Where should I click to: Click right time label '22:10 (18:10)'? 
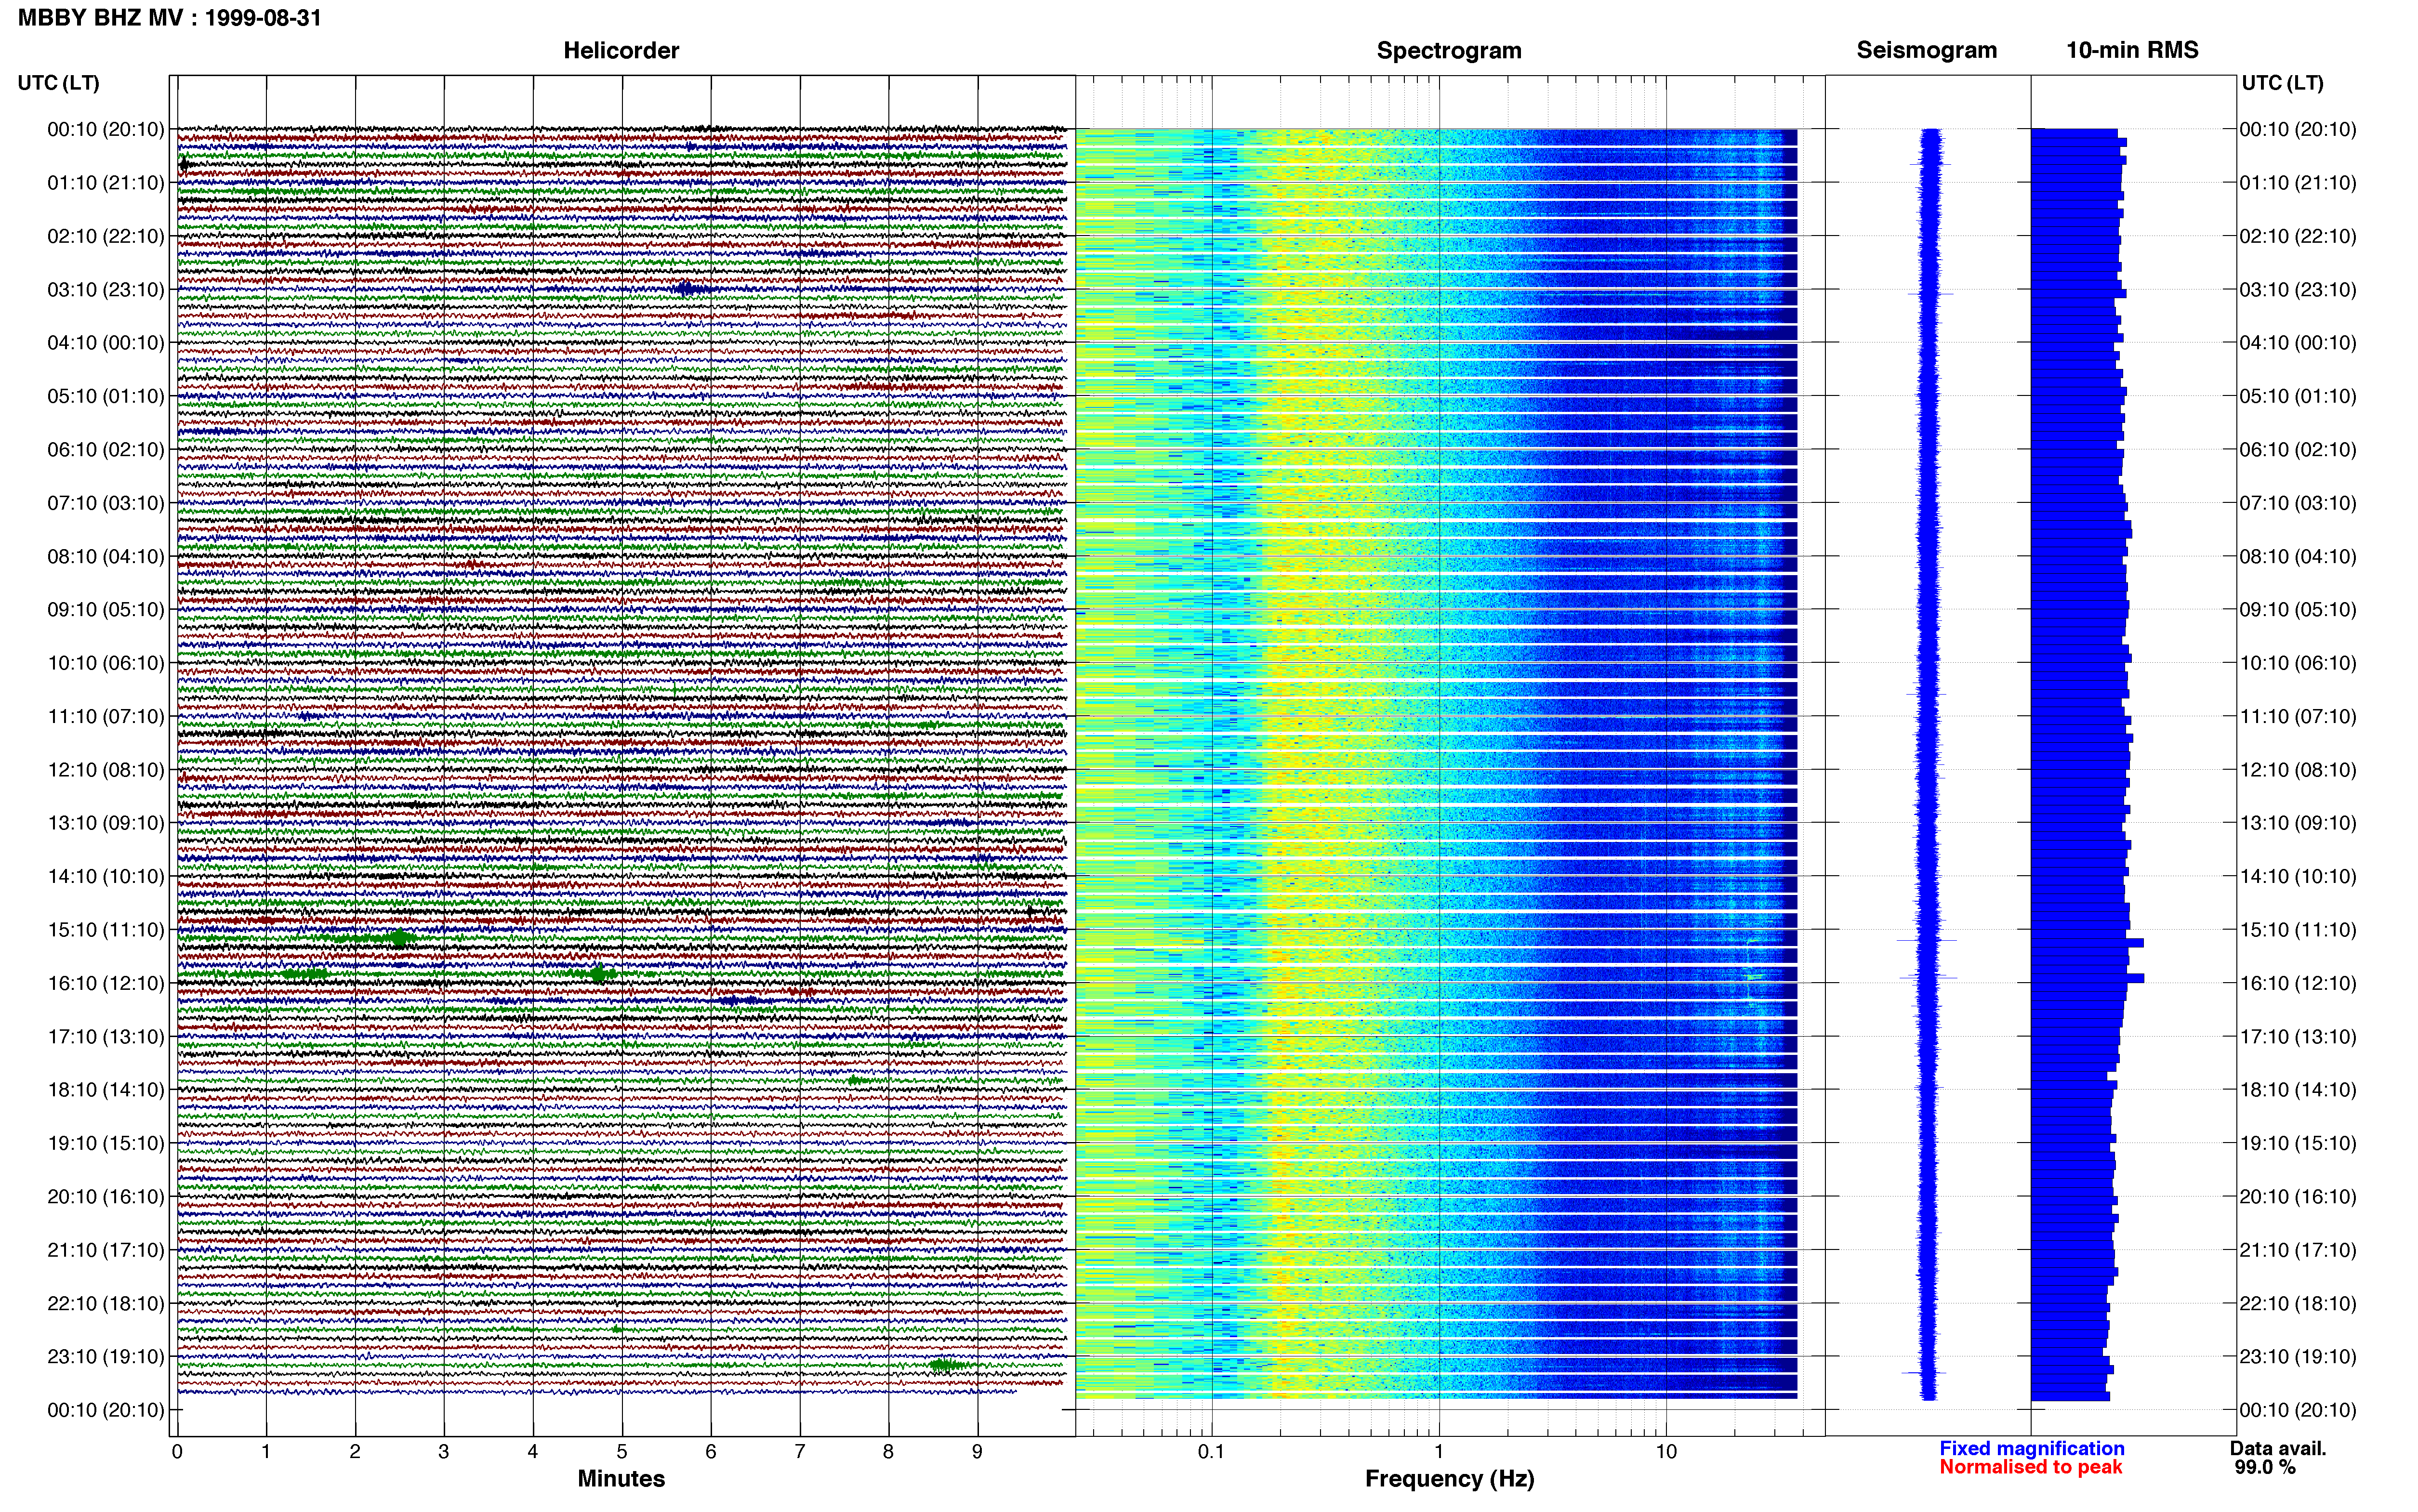2298,1304
